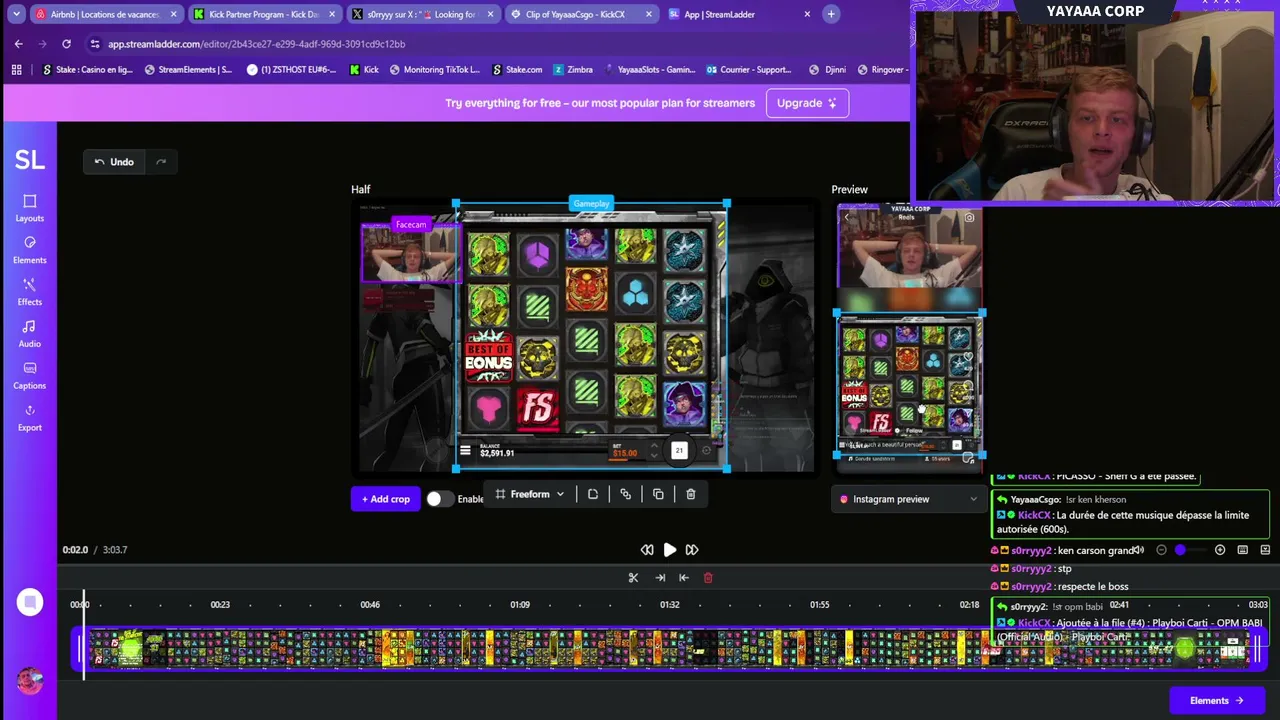Click the + Add crop button
Screen dimensions: 1280x720
pos(386,499)
